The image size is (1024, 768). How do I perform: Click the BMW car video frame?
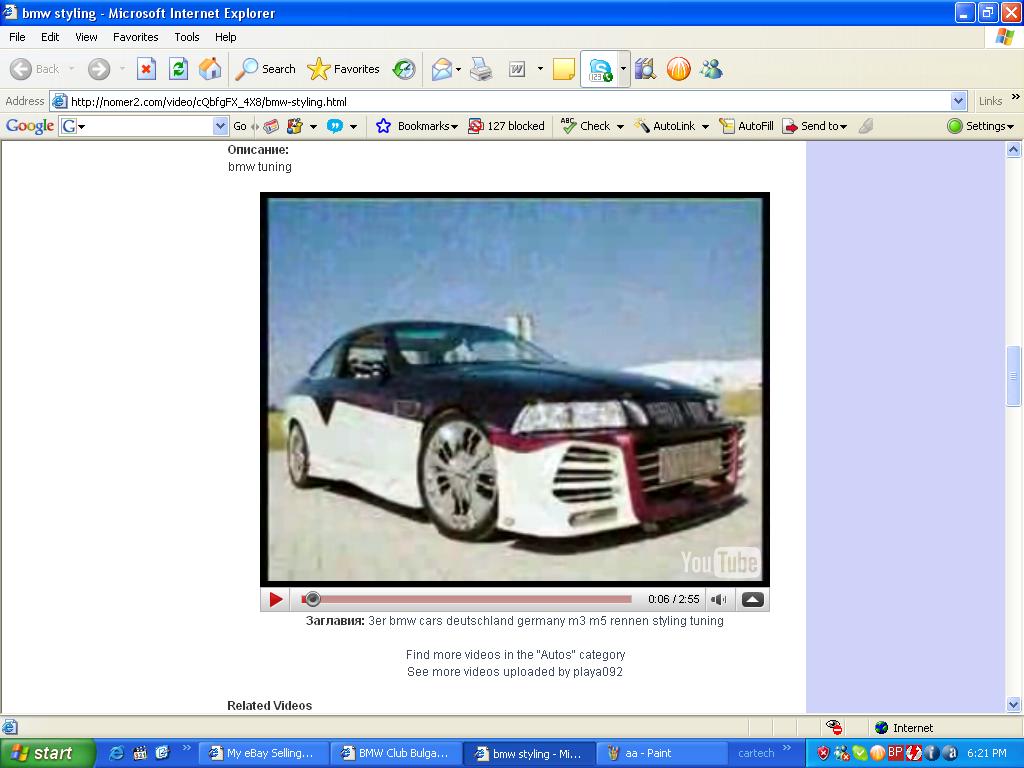coord(515,389)
